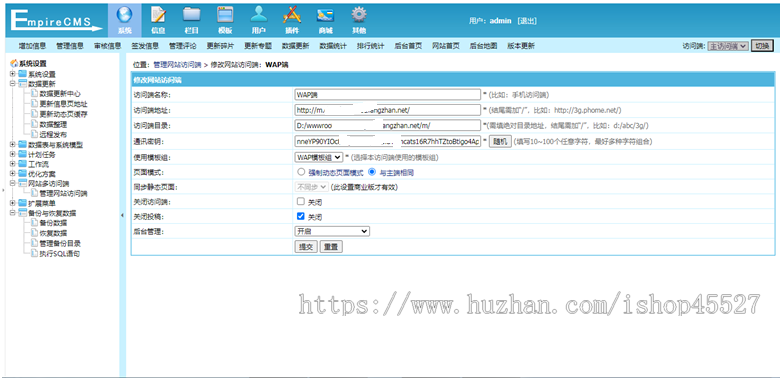
Task: Click the folder icon next to 扩展菜单
Action: pyautogui.click(x=22, y=203)
